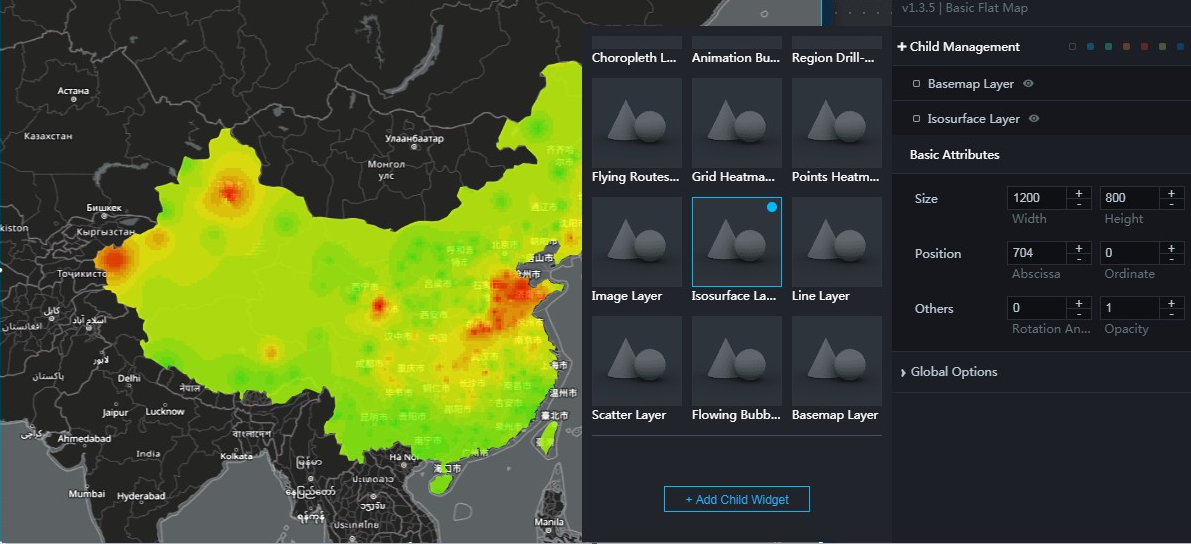
Task: Toggle visibility of the Isosurface Layer
Action: tap(1034, 119)
